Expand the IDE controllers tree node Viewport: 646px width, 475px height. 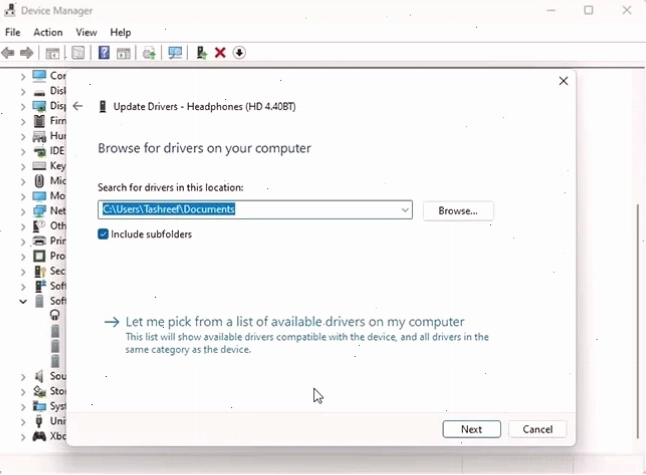click(x=23, y=151)
